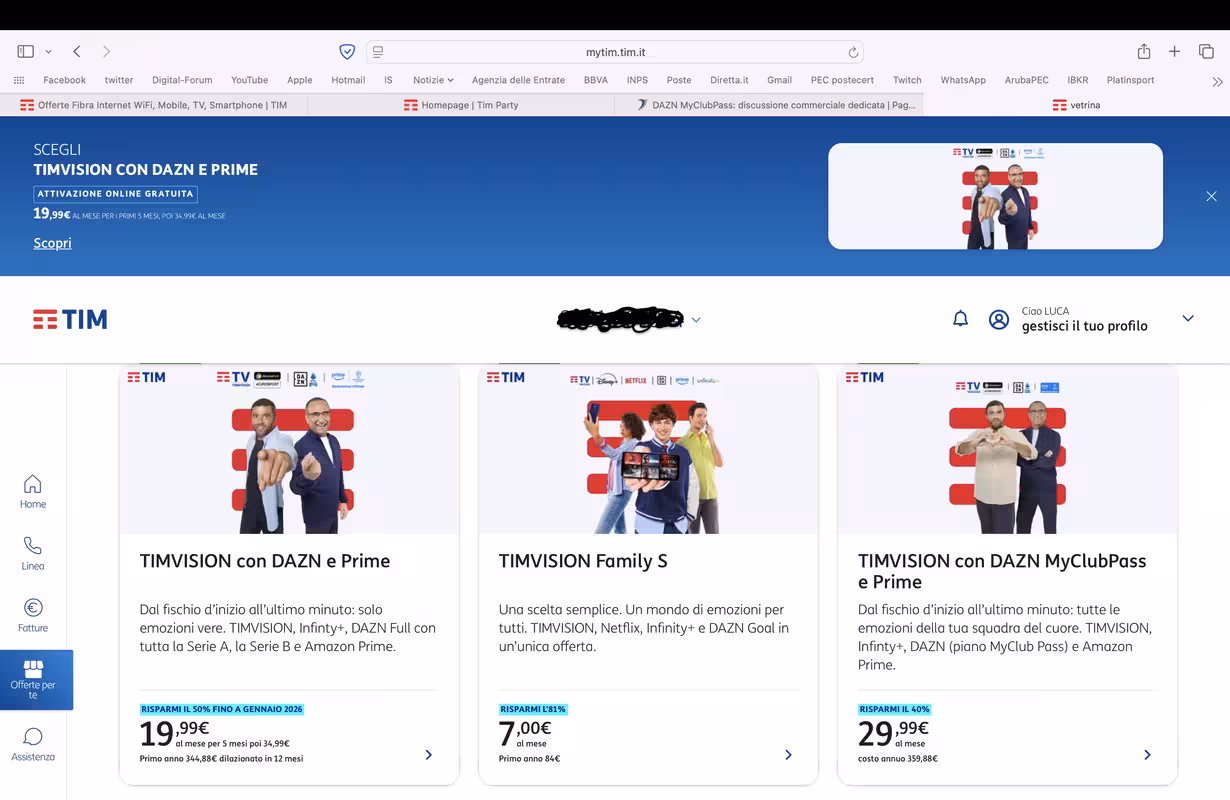
Task: Click the RISPARMI IL 40% label
Action: point(894,709)
